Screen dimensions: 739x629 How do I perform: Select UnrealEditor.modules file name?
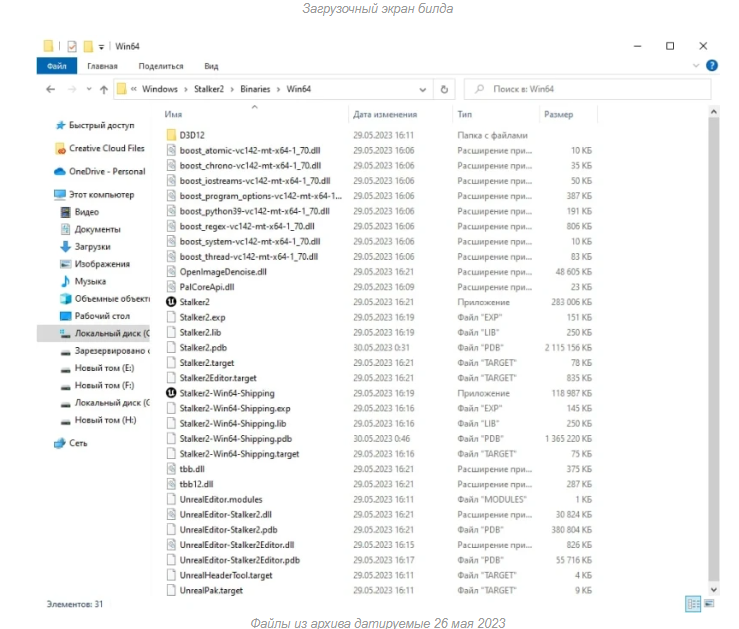[x=221, y=499]
